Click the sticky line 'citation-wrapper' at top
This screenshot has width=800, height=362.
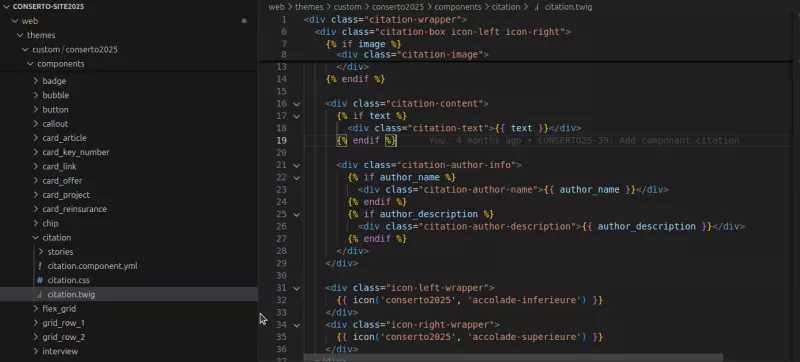[x=385, y=20]
